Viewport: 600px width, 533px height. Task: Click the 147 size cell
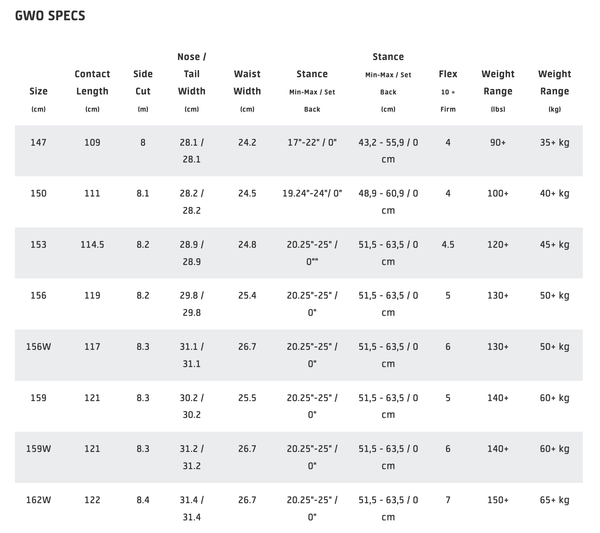(39, 142)
